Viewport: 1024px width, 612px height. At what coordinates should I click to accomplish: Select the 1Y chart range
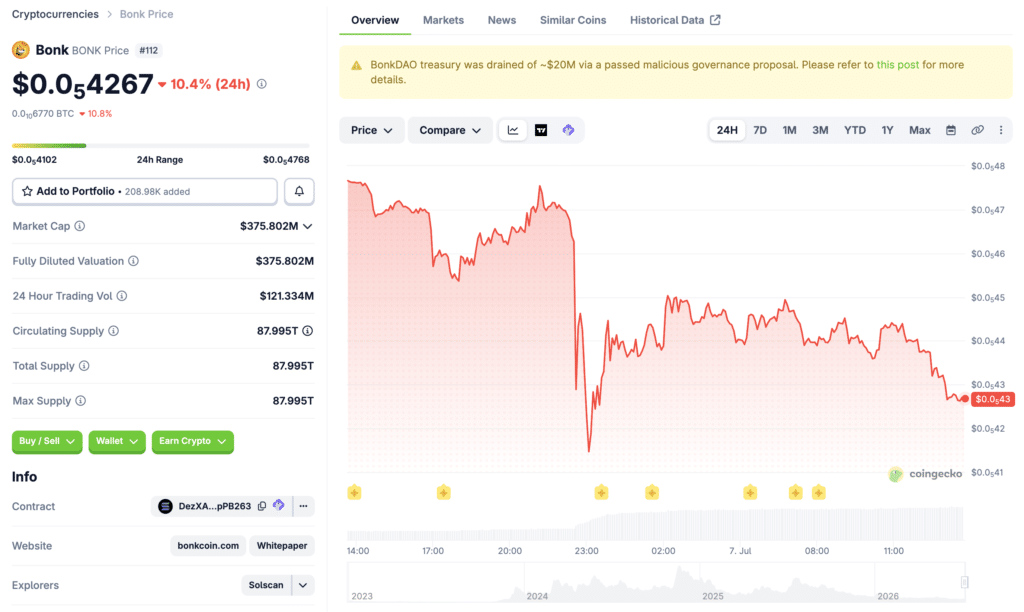pyautogui.click(x=888, y=130)
